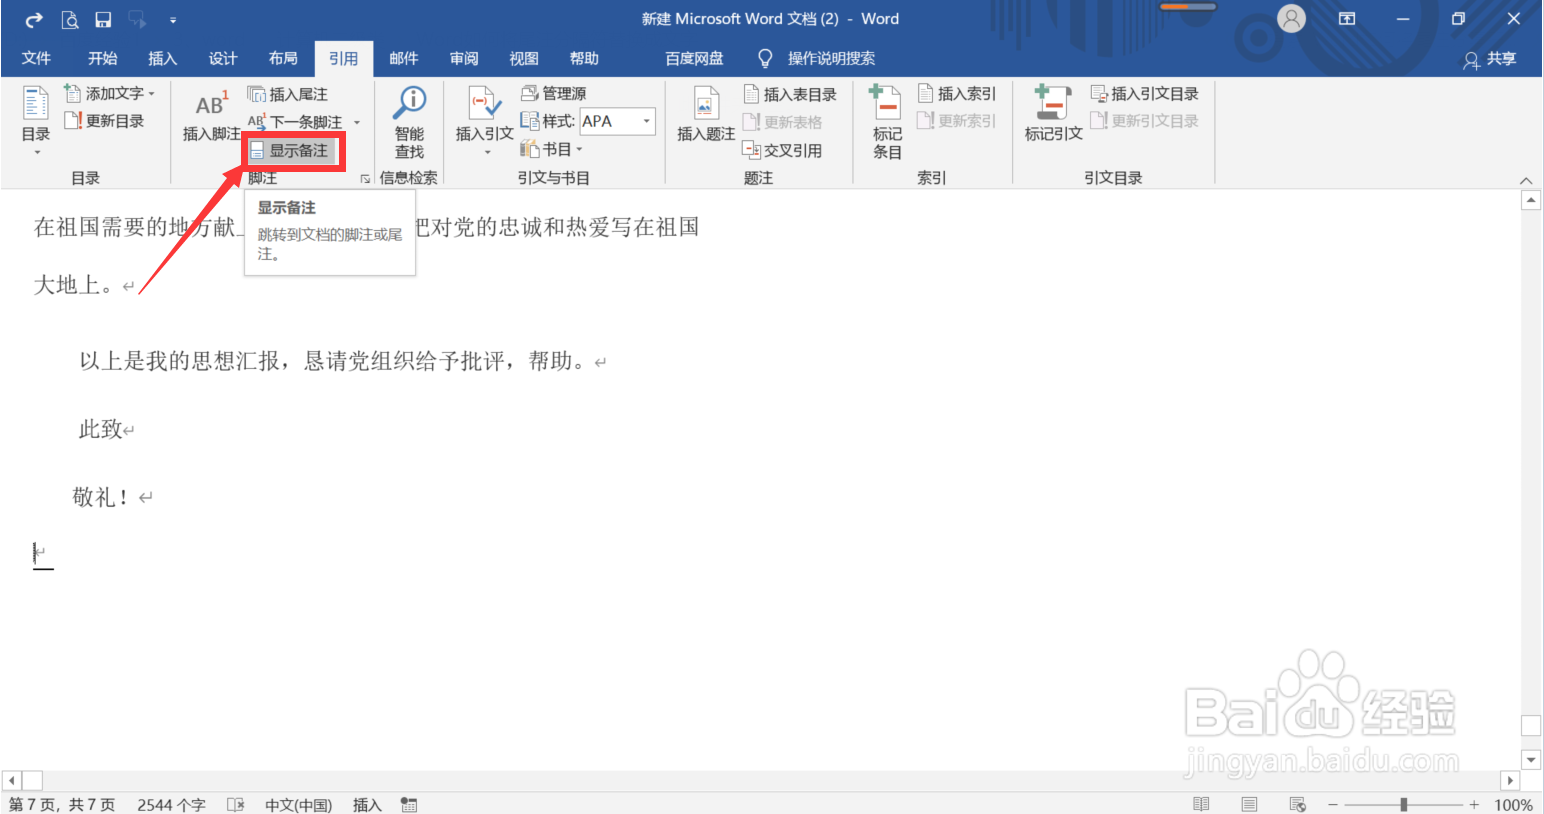Screen dimensions: 1544x814
Task: Open the 百度网盘 tab
Action: pos(694,58)
